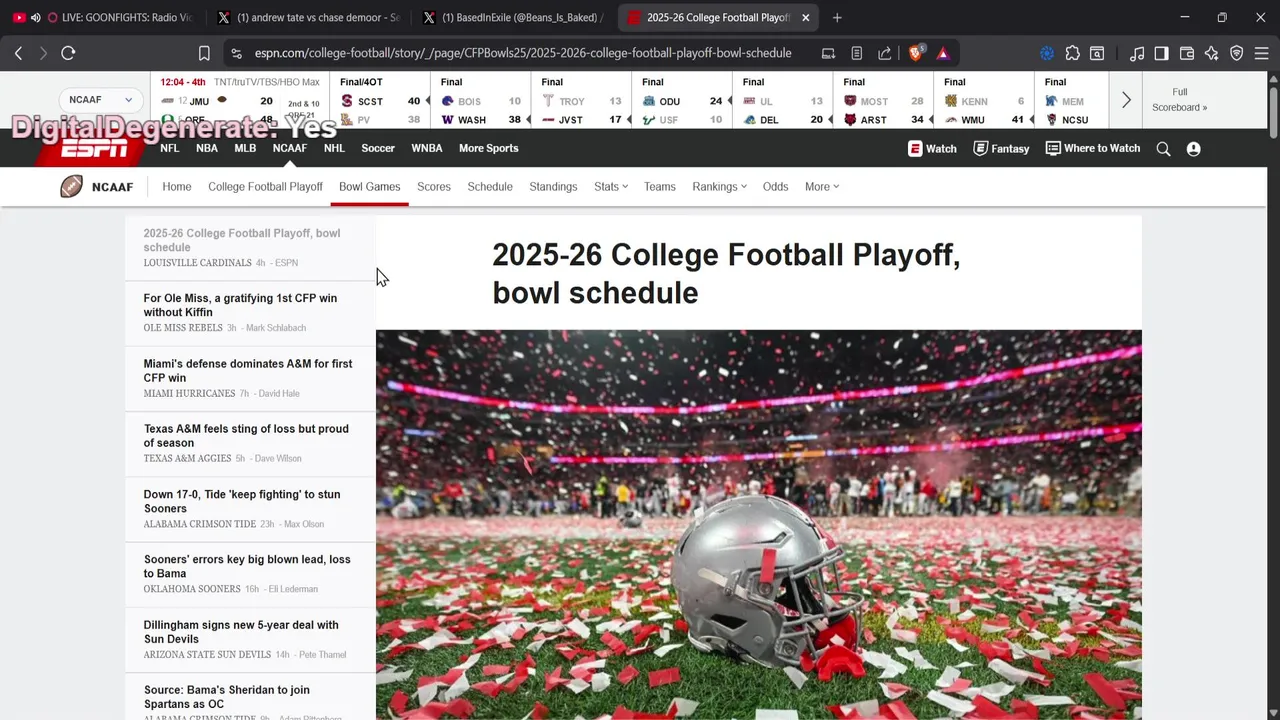The image size is (1280, 720).
Task: Open Down 17-0, Tide 'keep fighting' story
Action: pos(242,501)
